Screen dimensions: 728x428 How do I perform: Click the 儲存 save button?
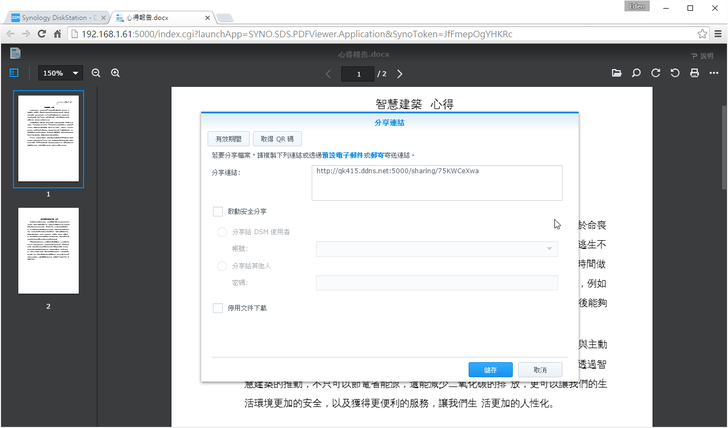[490, 369]
